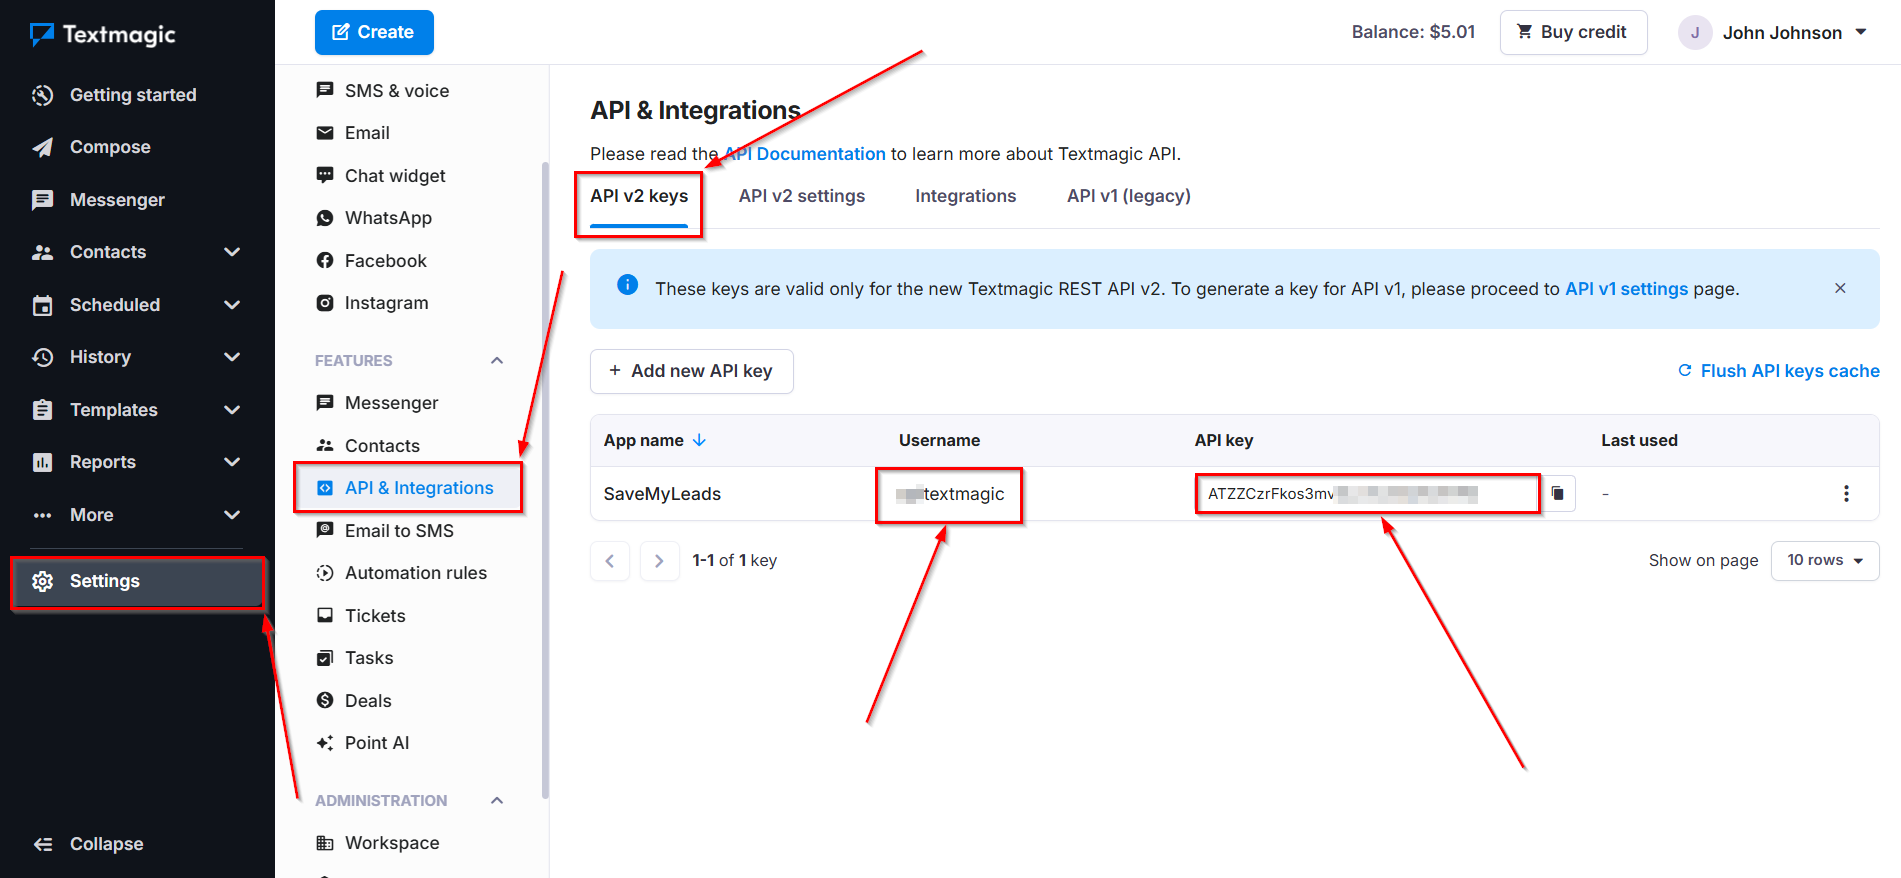Image resolution: width=1901 pixels, height=878 pixels.
Task: Open the John Johnson account menu
Action: click(1773, 32)
